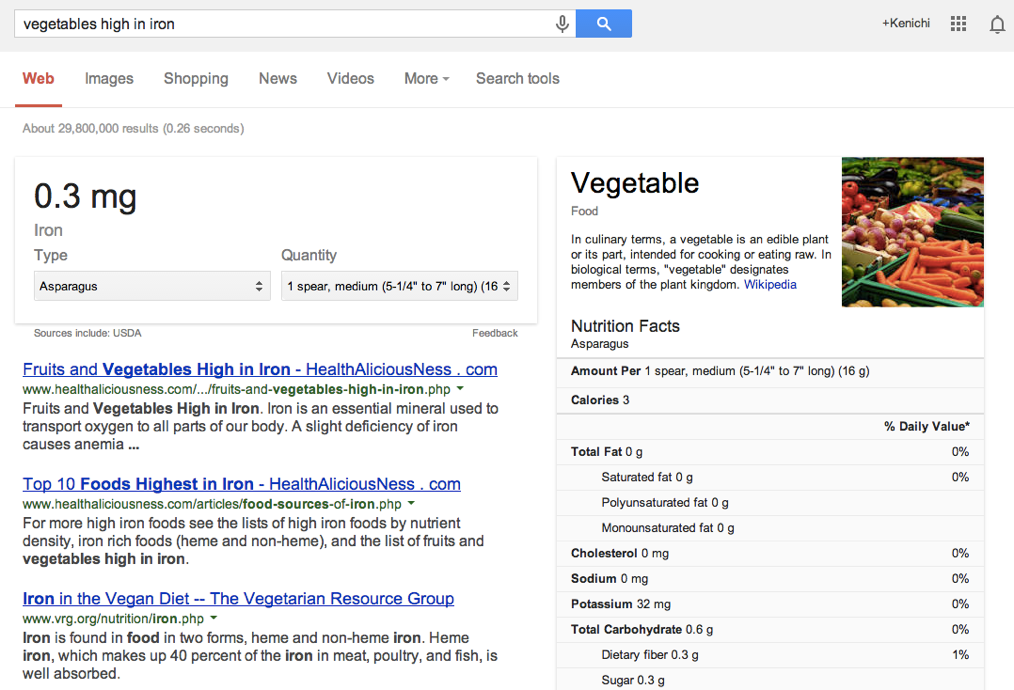Open the vegetable type dropdown showing Asparagus
Viewport: 1014px width, 690px height.
coord(152,286)
